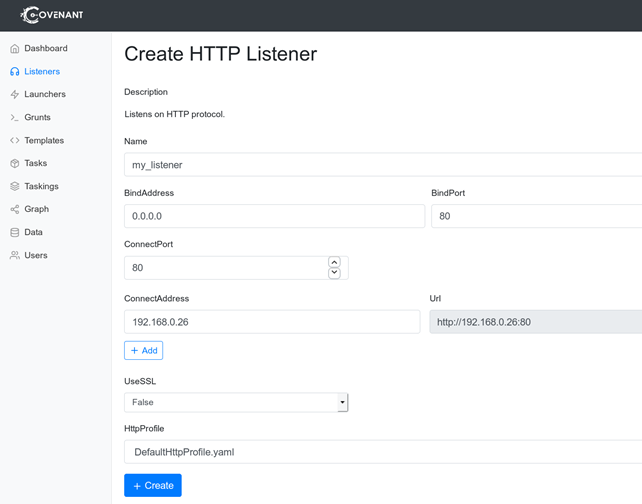Screen dimensions: 642x504
Task: Click the Templates code brackets icon
Action: click(15, 141)
